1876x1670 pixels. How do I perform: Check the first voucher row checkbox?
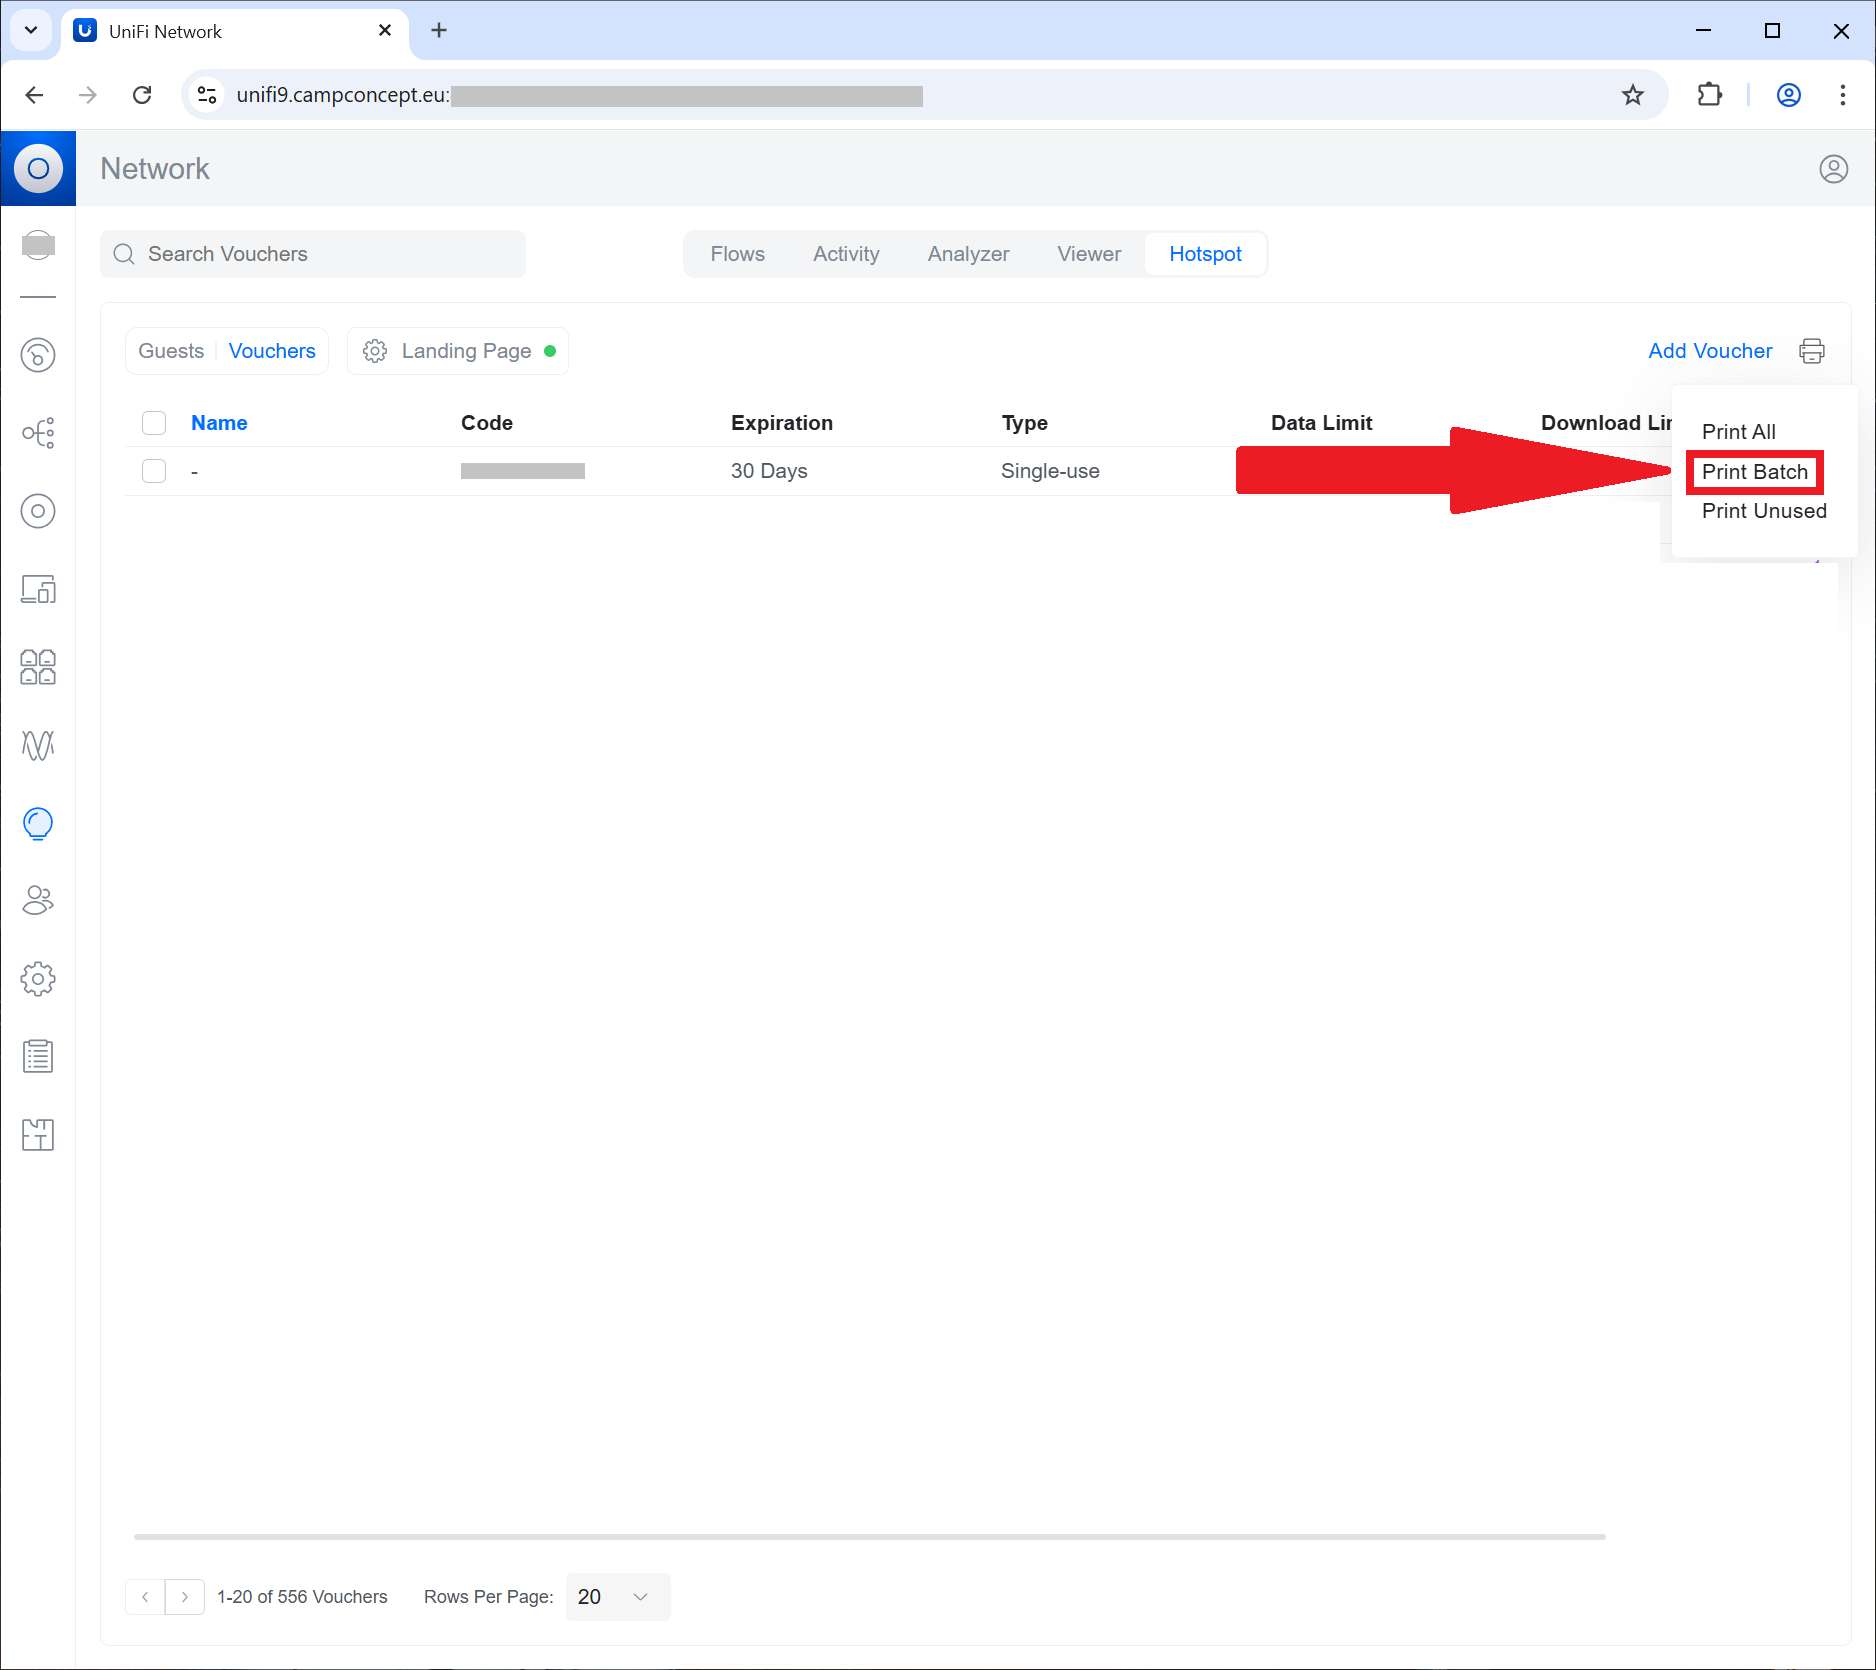pos(154,471)
